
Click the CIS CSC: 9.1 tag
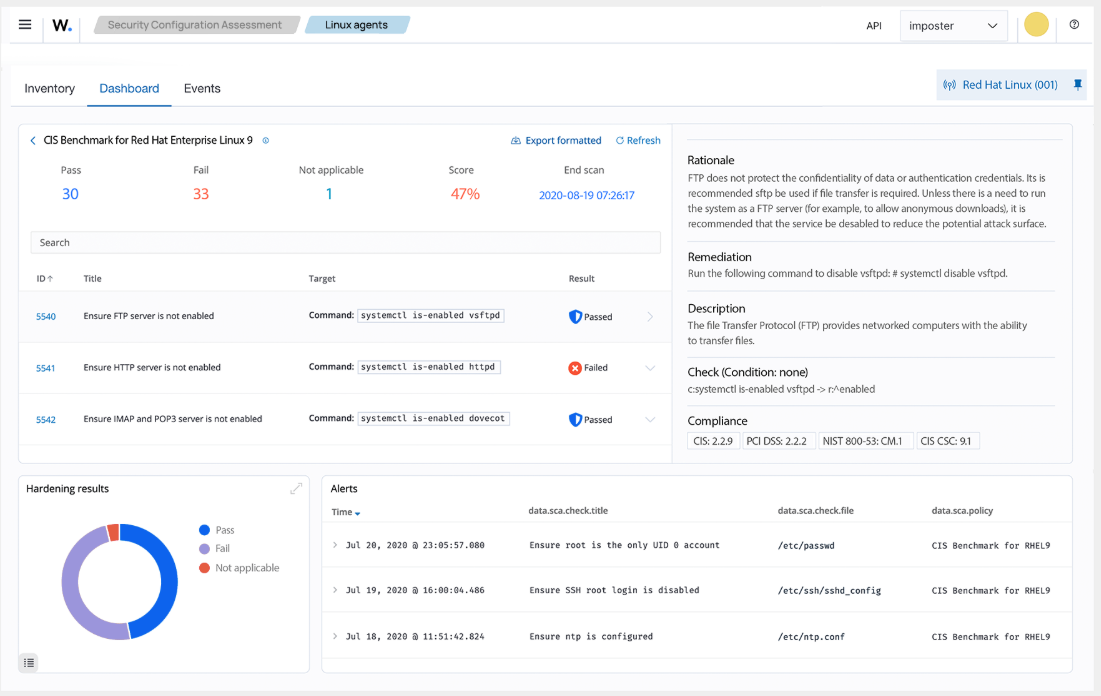[x=946, y=441]
